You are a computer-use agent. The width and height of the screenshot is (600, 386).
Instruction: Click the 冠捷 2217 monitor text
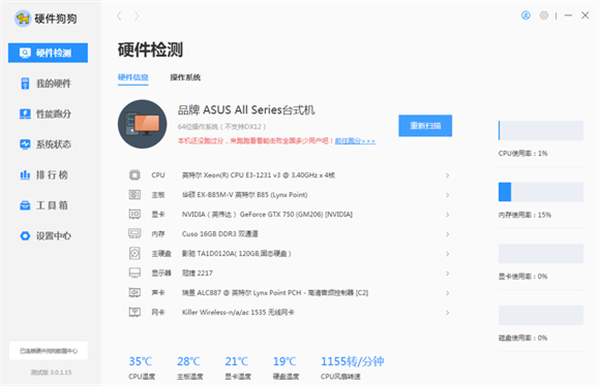197,273
